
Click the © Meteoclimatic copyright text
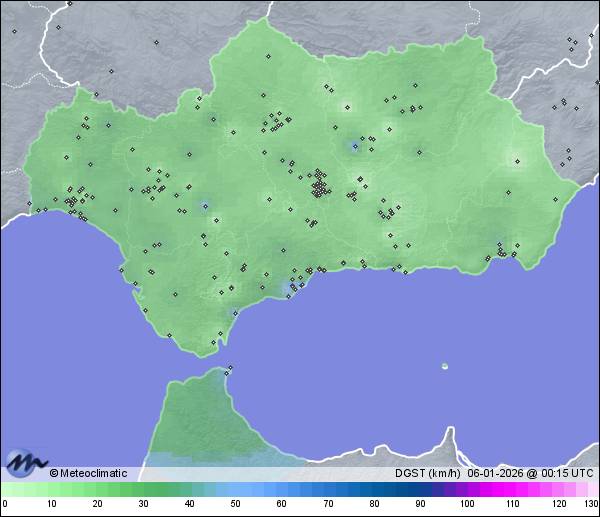[x=88, y=473]
